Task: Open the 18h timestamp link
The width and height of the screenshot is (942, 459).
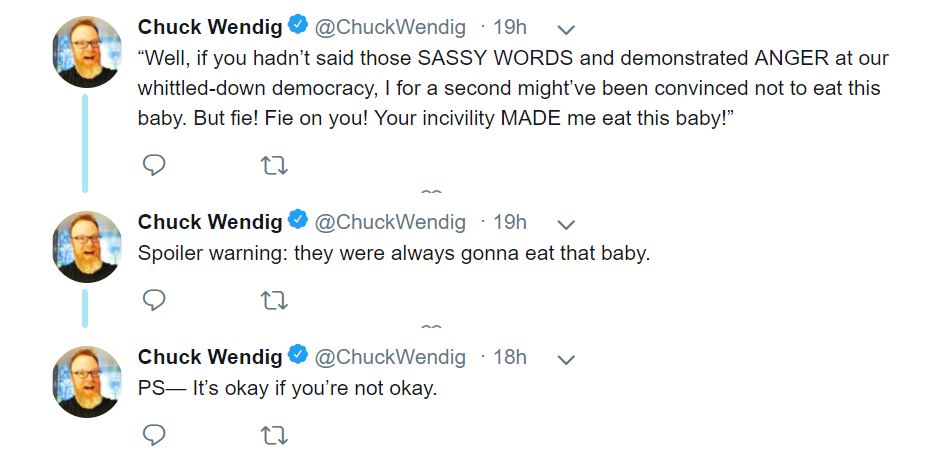Action: 509,357
